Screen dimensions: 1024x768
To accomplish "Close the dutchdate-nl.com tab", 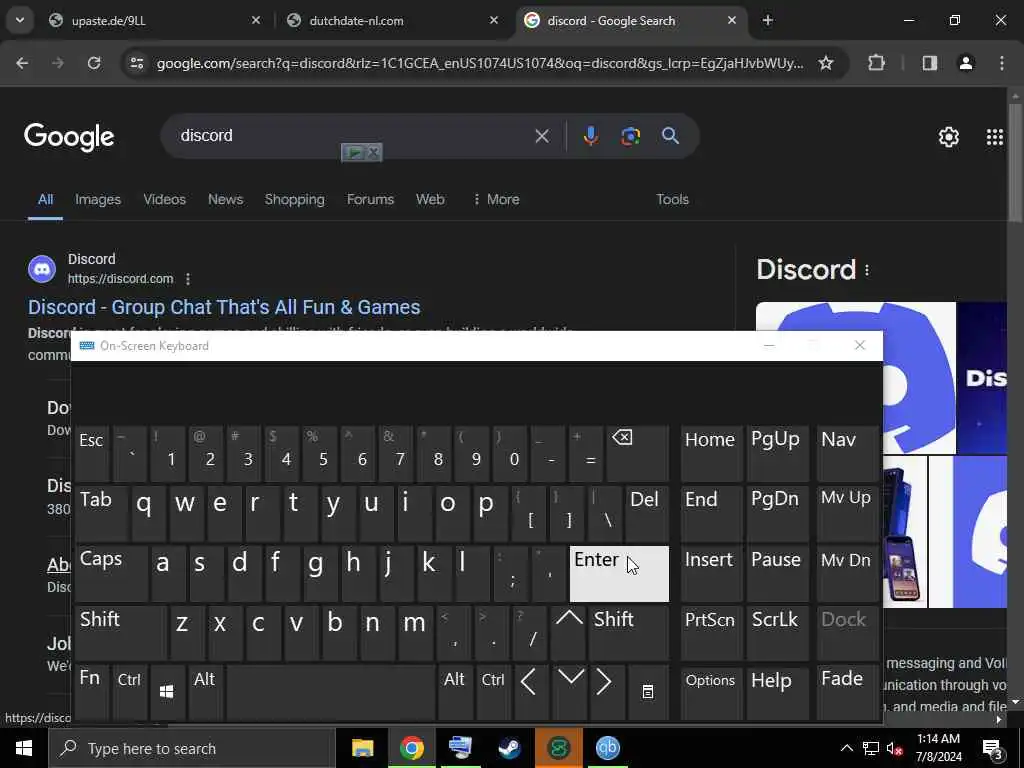I will coord(494,20).
